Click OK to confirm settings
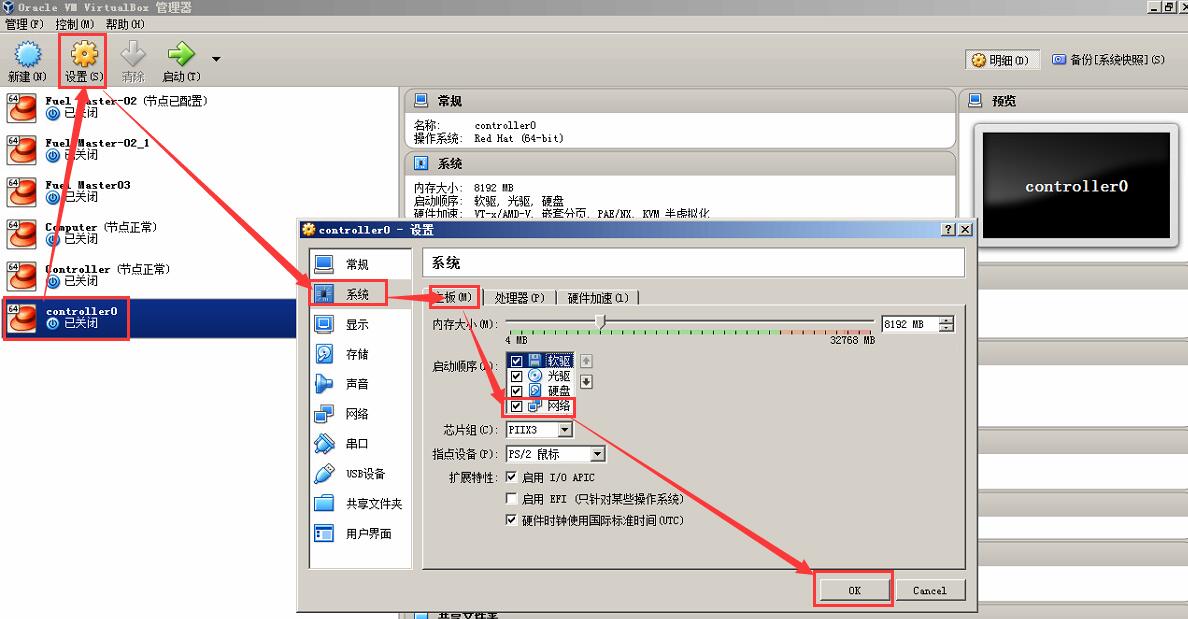Screen dimensions: 1188x619 pos(854,590)
